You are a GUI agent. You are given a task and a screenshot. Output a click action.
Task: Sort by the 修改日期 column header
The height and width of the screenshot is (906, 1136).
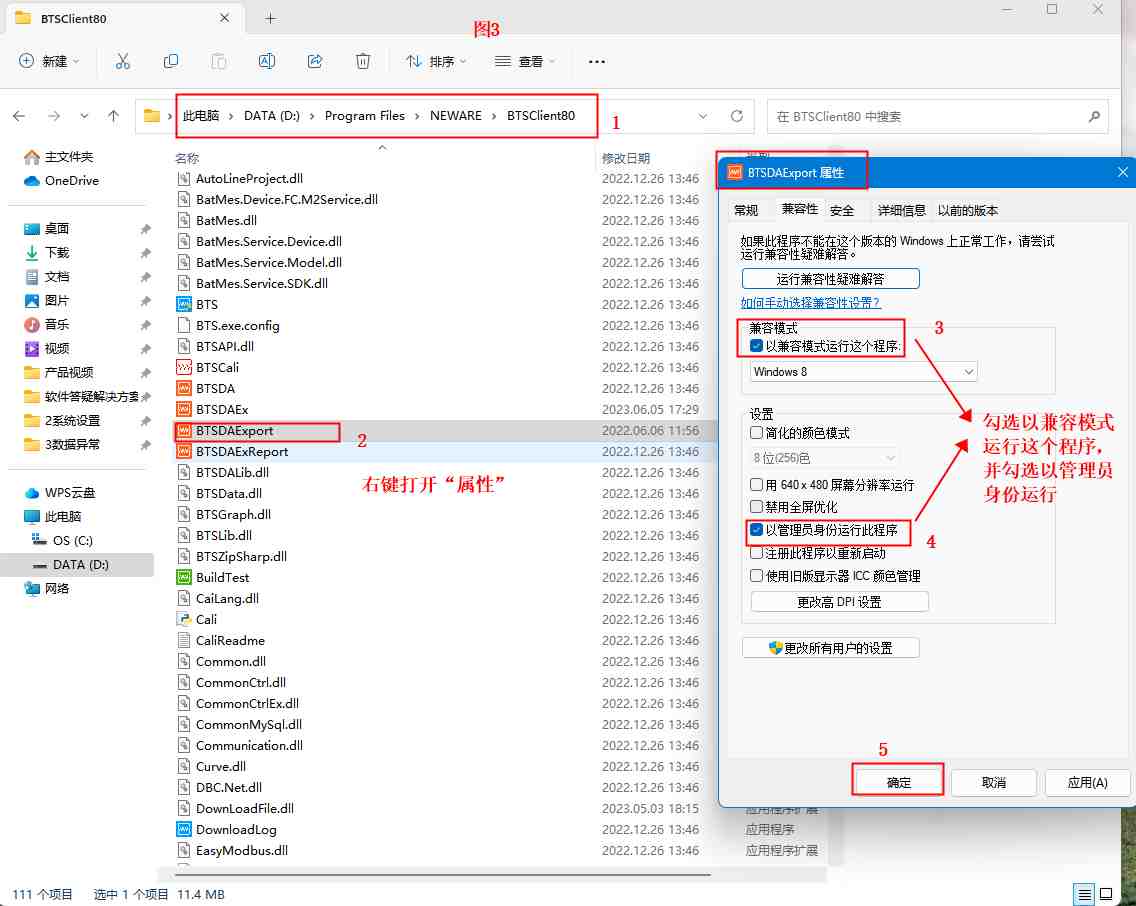tap(626, 158)
